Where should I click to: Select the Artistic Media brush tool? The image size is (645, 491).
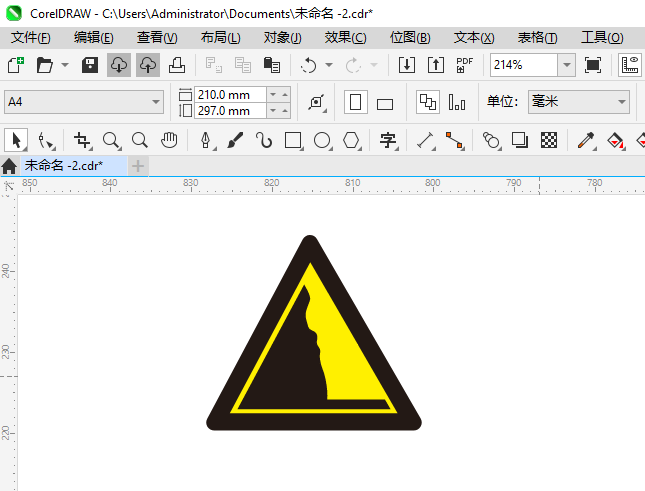point(235,140)
